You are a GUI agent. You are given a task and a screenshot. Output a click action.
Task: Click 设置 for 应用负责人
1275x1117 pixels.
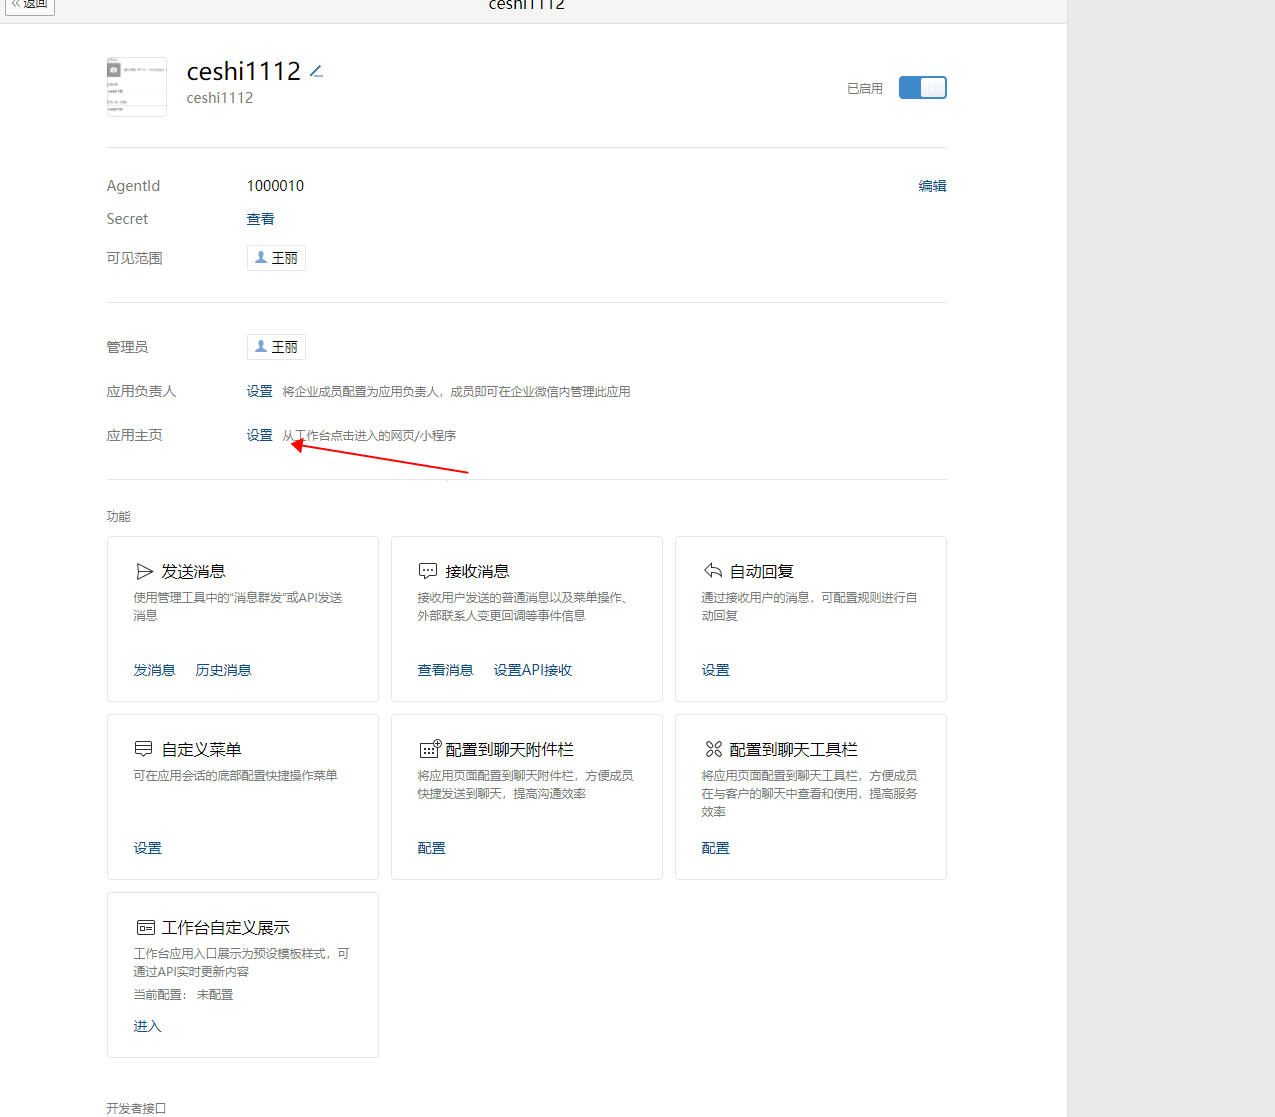pos(259,392)
